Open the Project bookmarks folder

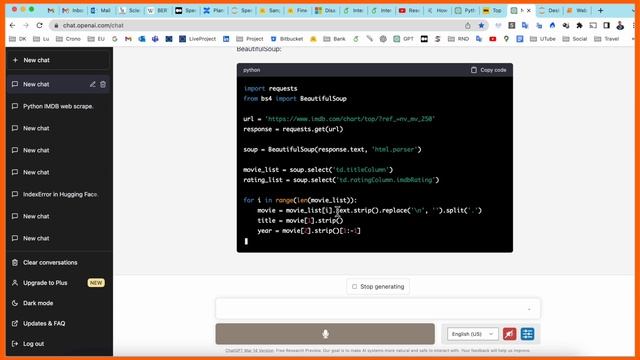click(249, 39)
